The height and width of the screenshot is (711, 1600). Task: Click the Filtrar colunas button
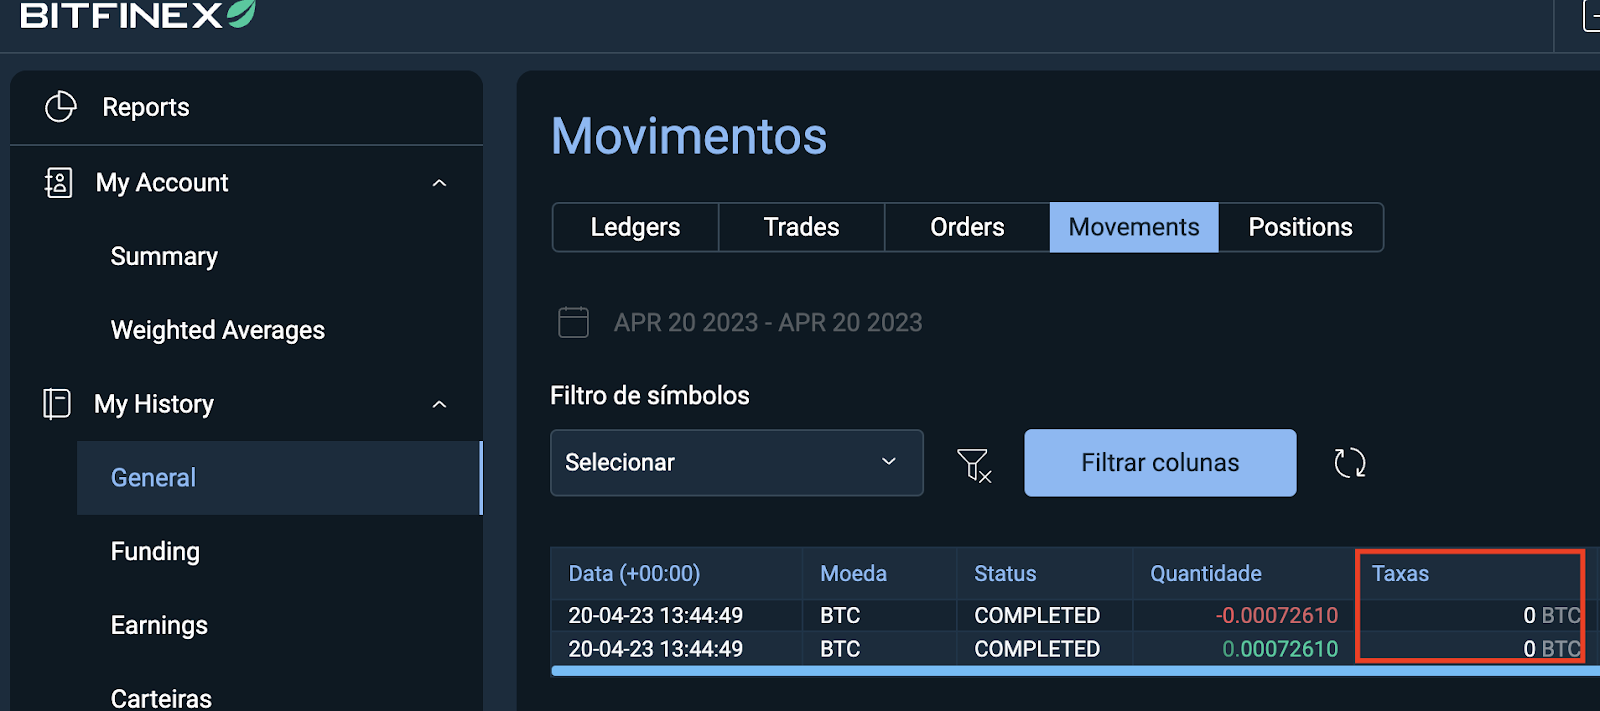1160,463
